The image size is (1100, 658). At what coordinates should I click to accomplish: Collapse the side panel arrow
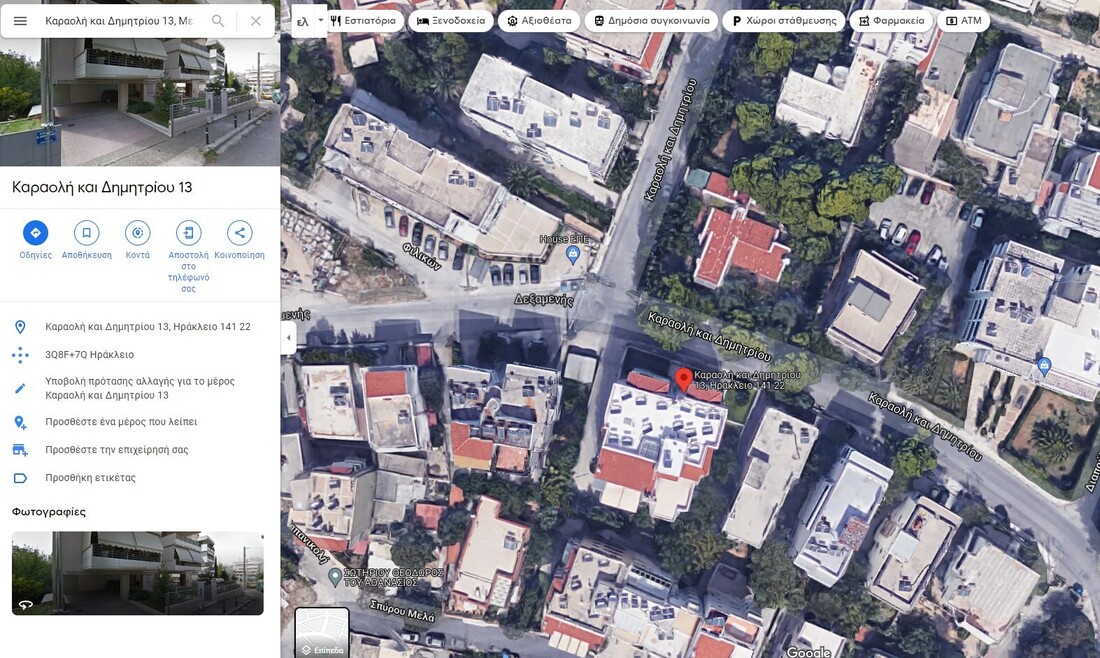pyautogui.click(x=289, y=338)
